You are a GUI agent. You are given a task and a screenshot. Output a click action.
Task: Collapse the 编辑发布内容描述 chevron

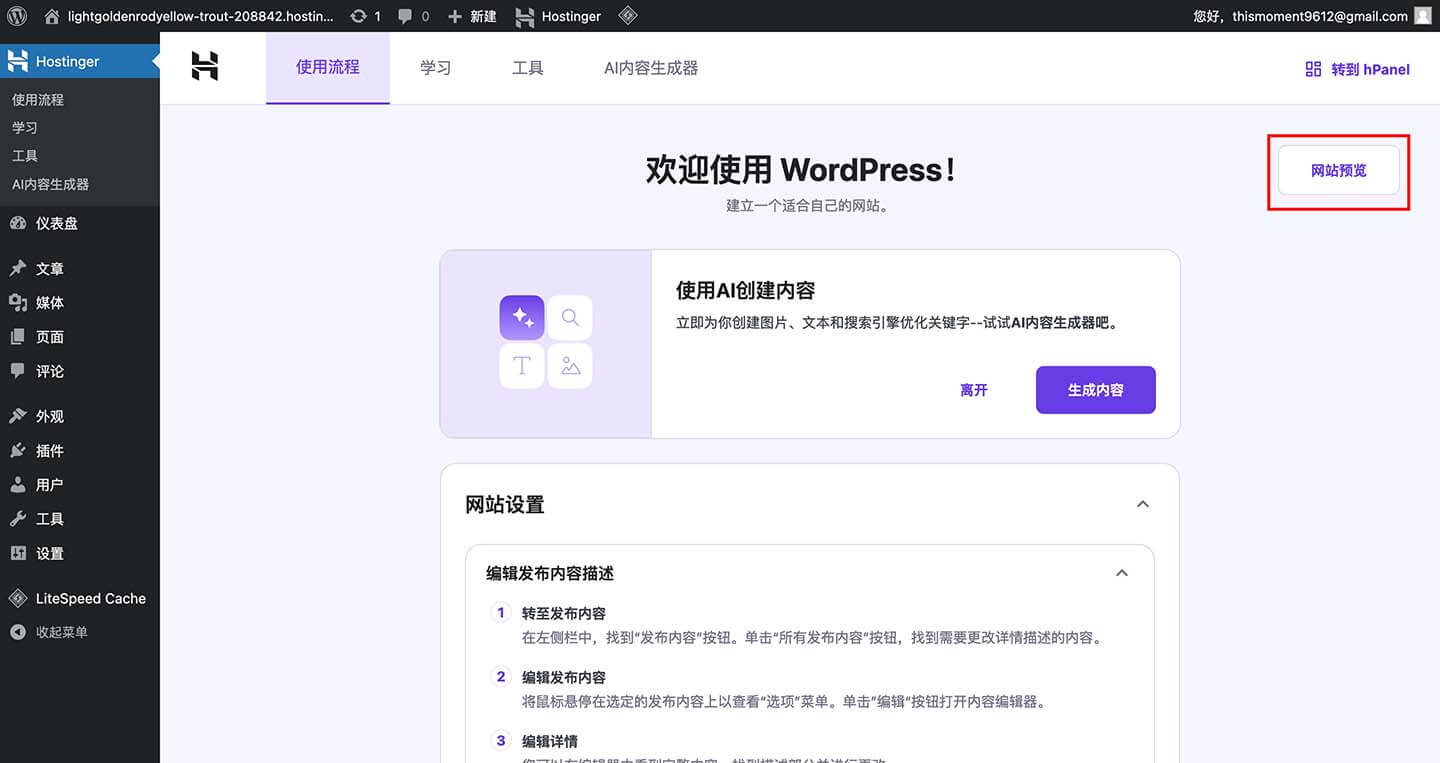point(1122,573)
